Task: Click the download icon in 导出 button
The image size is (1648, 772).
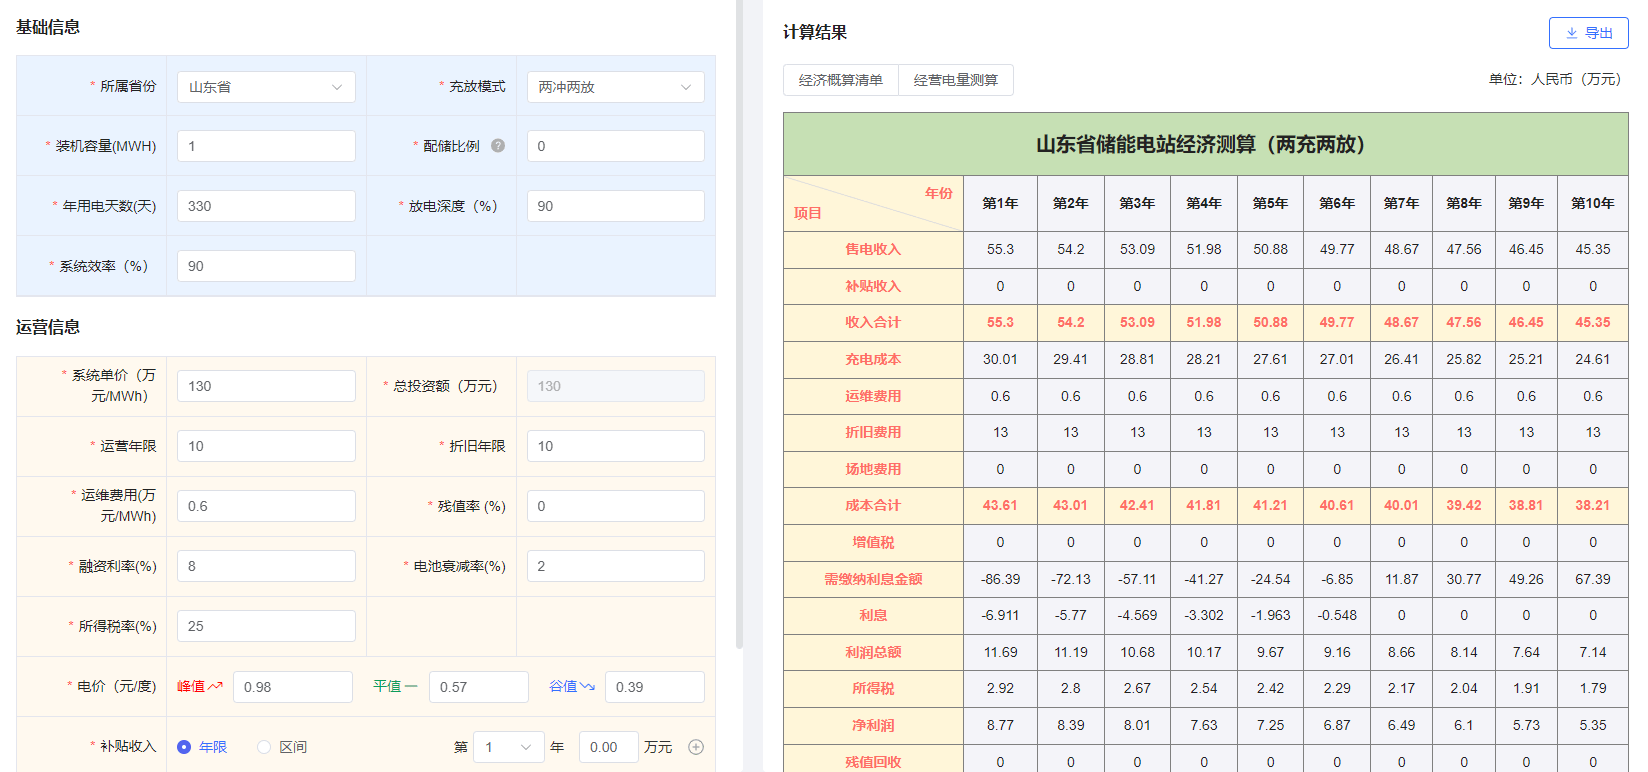Action: click(1572, 33)
